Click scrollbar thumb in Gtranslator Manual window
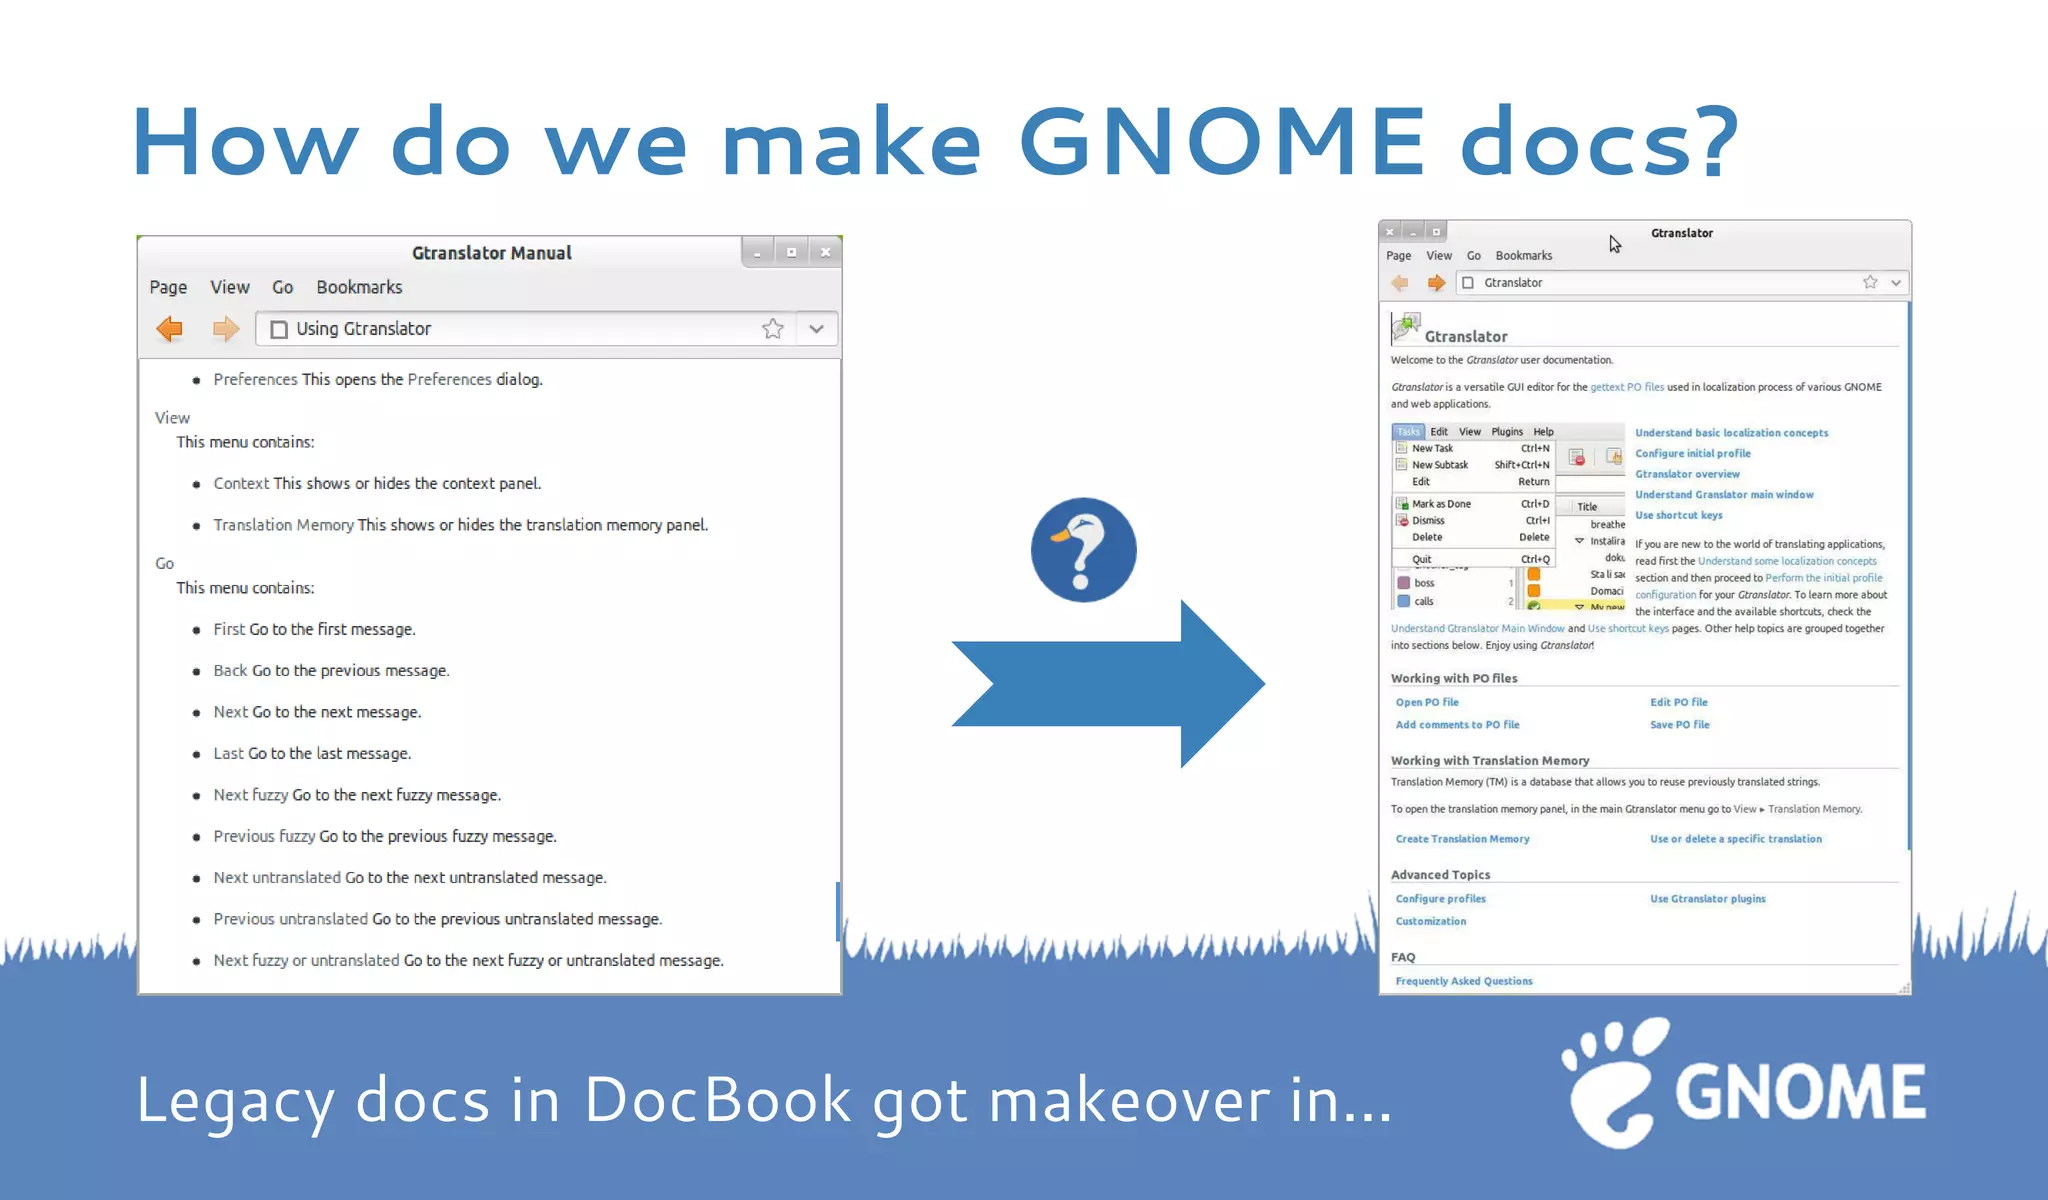The image size is (2048, 1200). [x=837, y=911]
